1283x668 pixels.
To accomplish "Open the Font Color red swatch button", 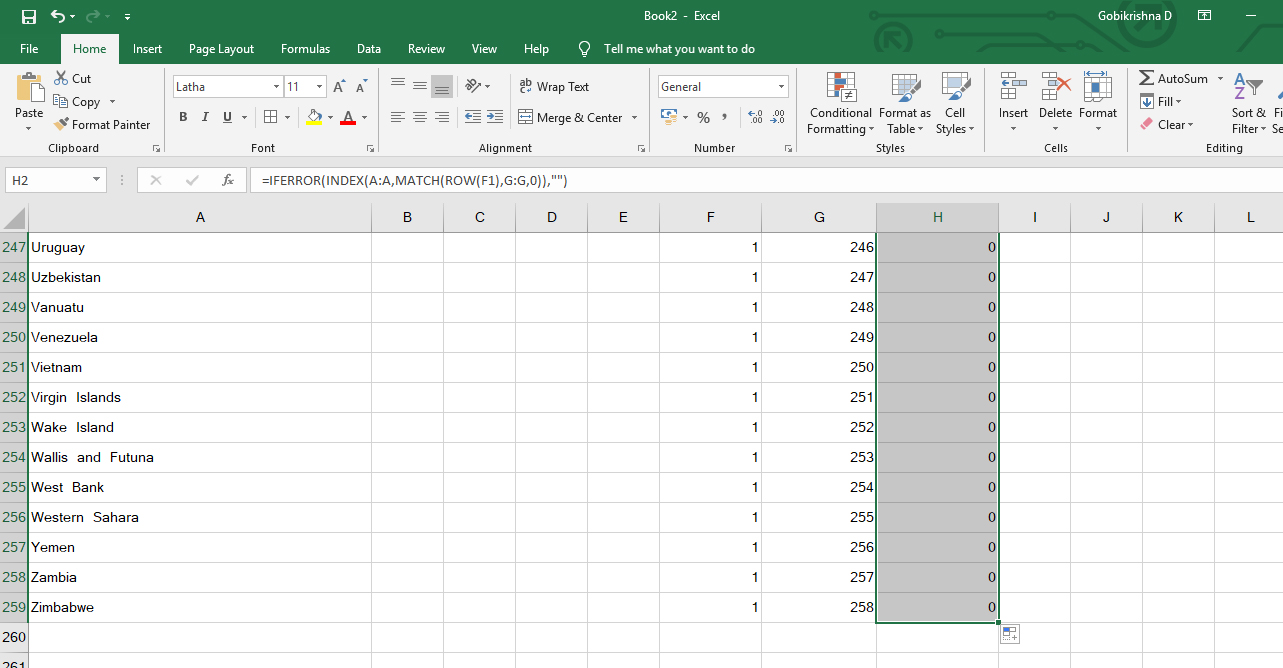I will [348, 118].
